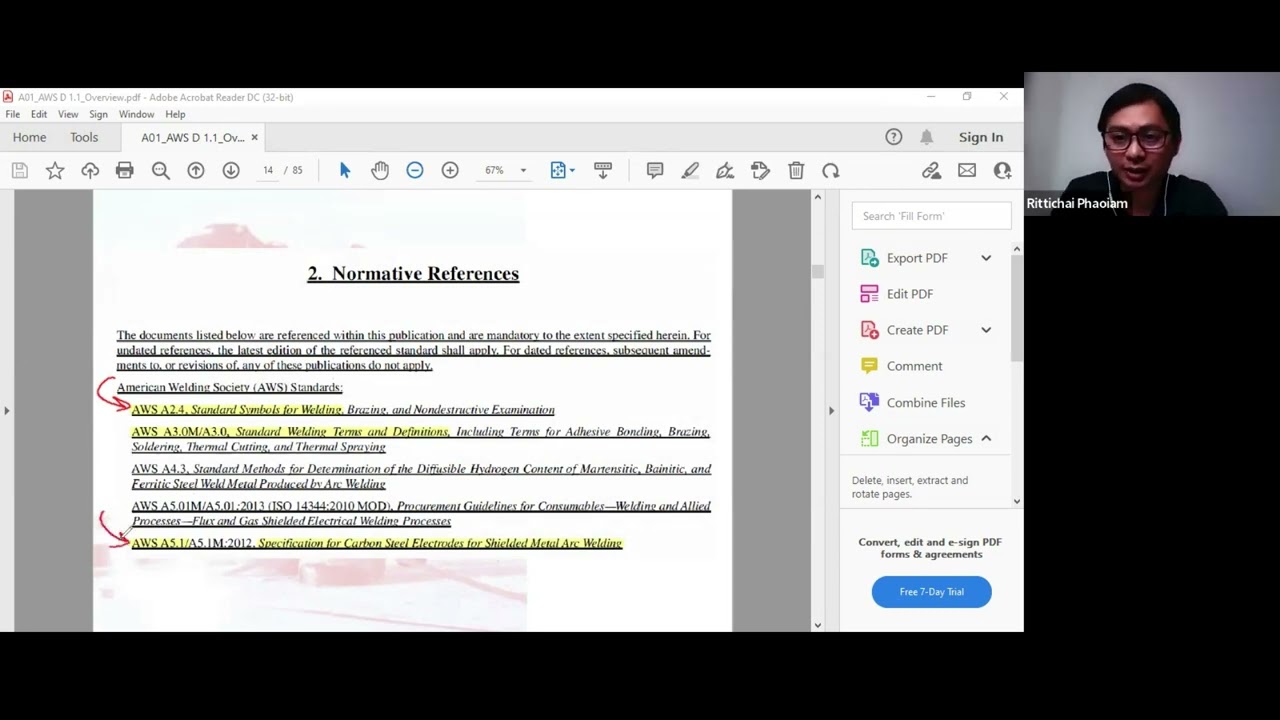Click the scrolling mode icon

[x=603, y=171]
